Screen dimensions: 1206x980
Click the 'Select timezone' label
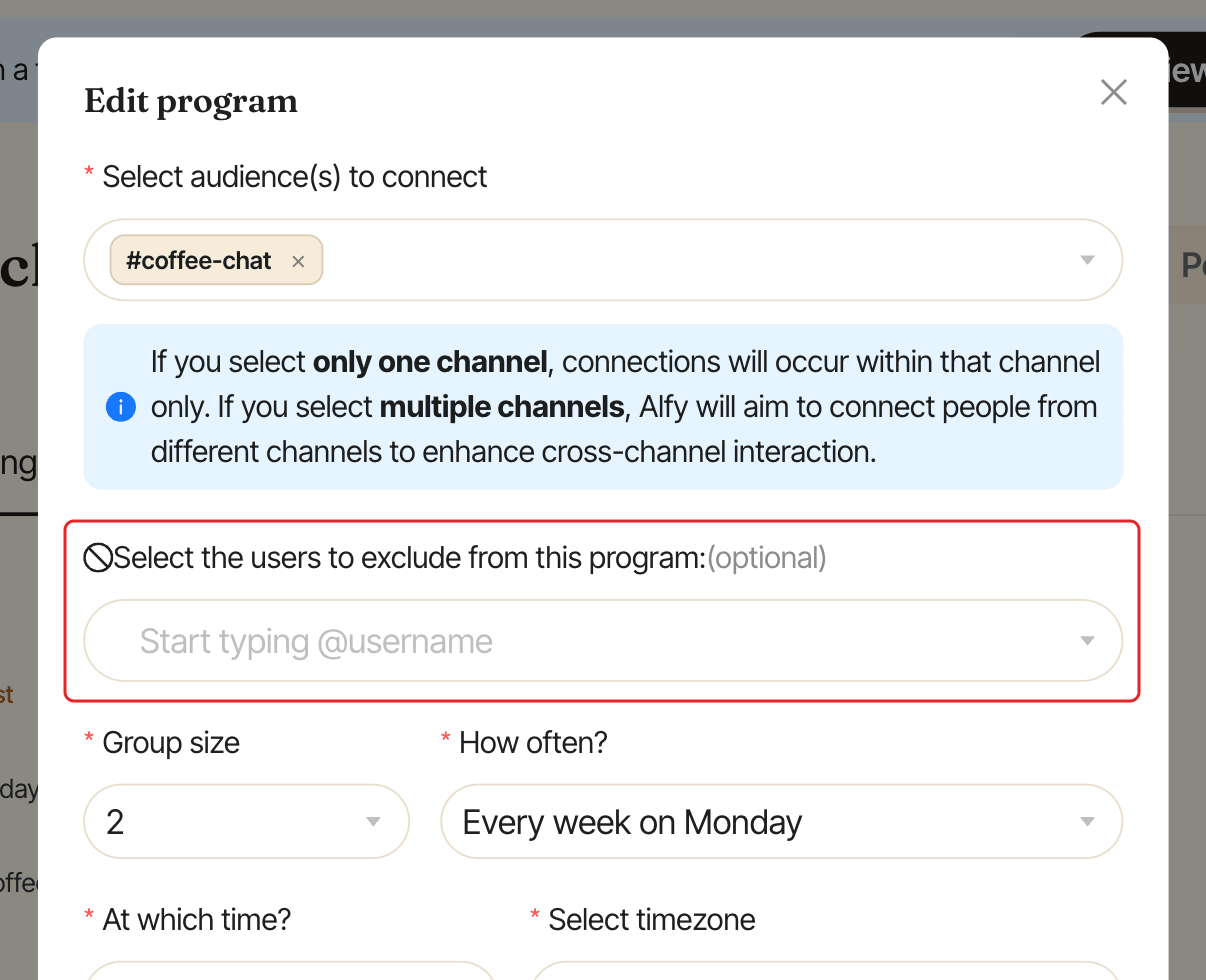click(652, 919)
